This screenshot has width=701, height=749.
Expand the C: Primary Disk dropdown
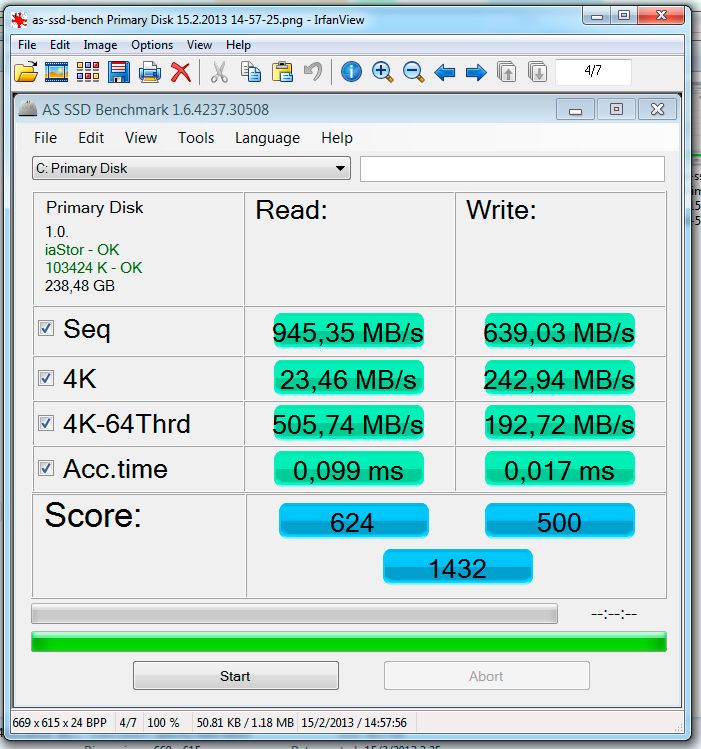point(191,168)
